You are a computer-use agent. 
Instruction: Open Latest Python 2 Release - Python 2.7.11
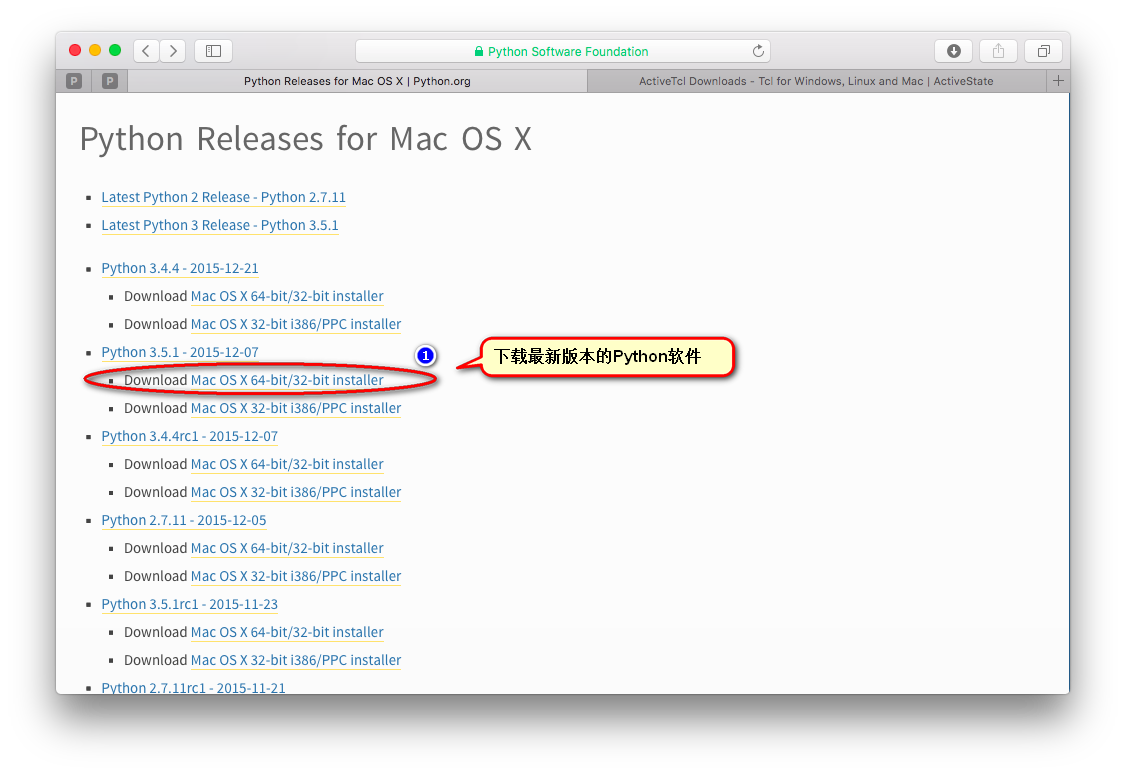pos(223,197)
